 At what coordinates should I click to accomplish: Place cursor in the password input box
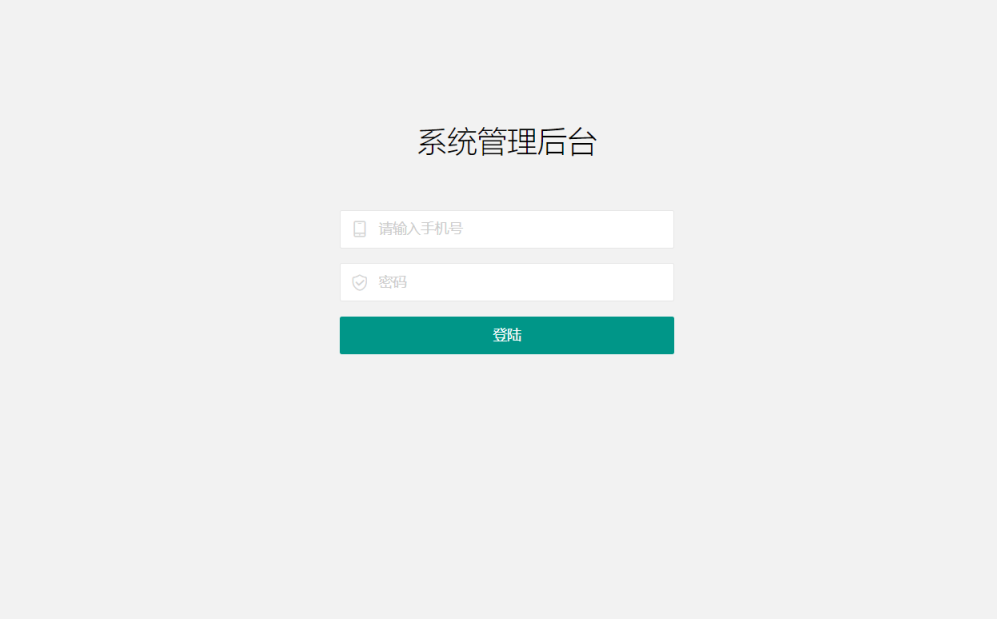[x=507, y=282]
